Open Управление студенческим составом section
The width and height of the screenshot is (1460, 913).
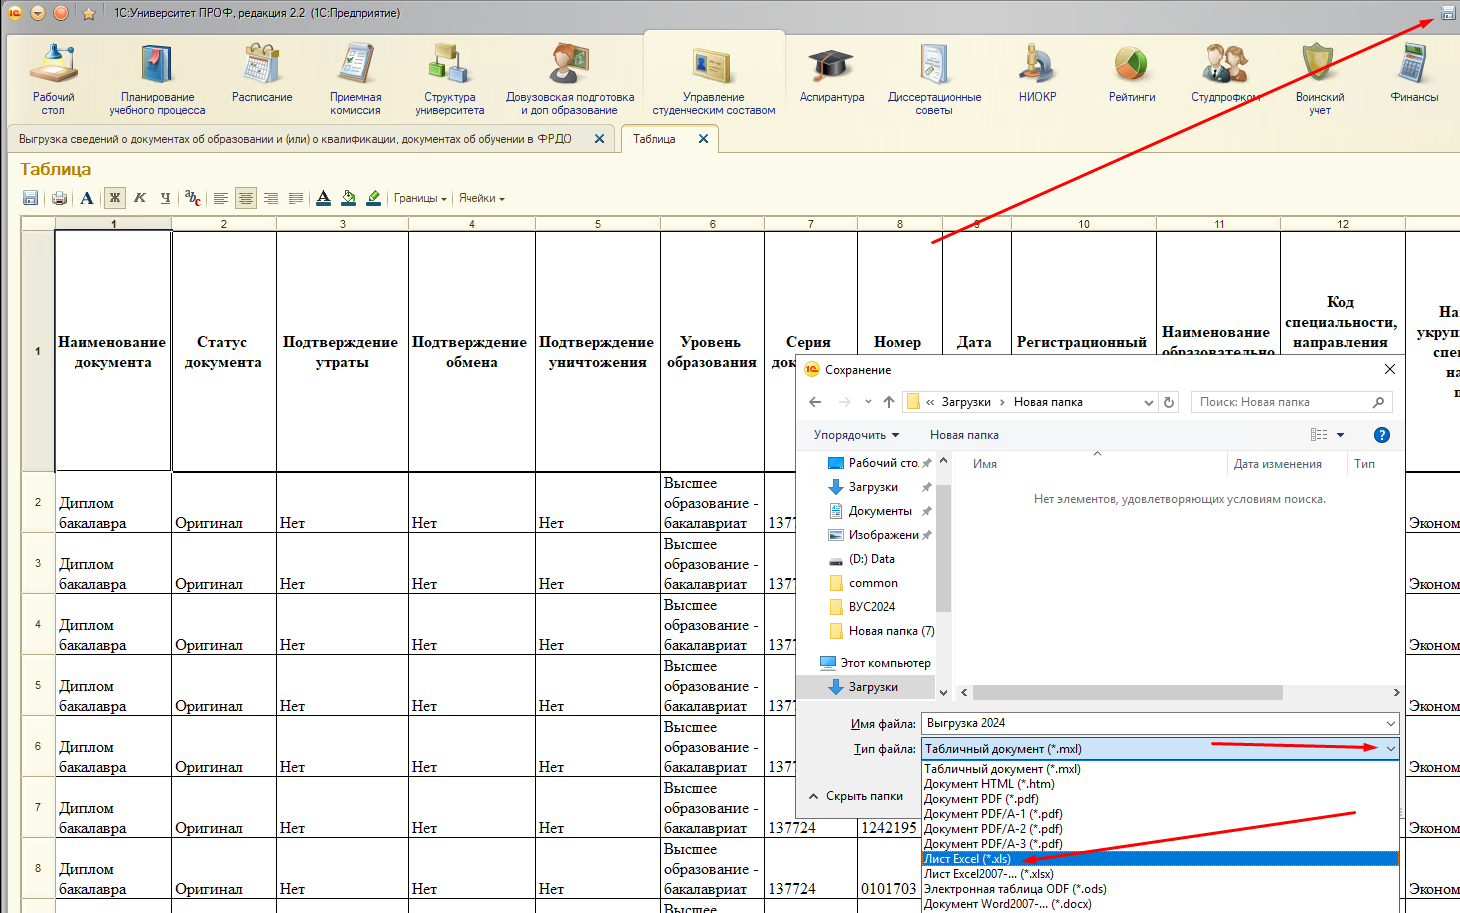(714, 79)
